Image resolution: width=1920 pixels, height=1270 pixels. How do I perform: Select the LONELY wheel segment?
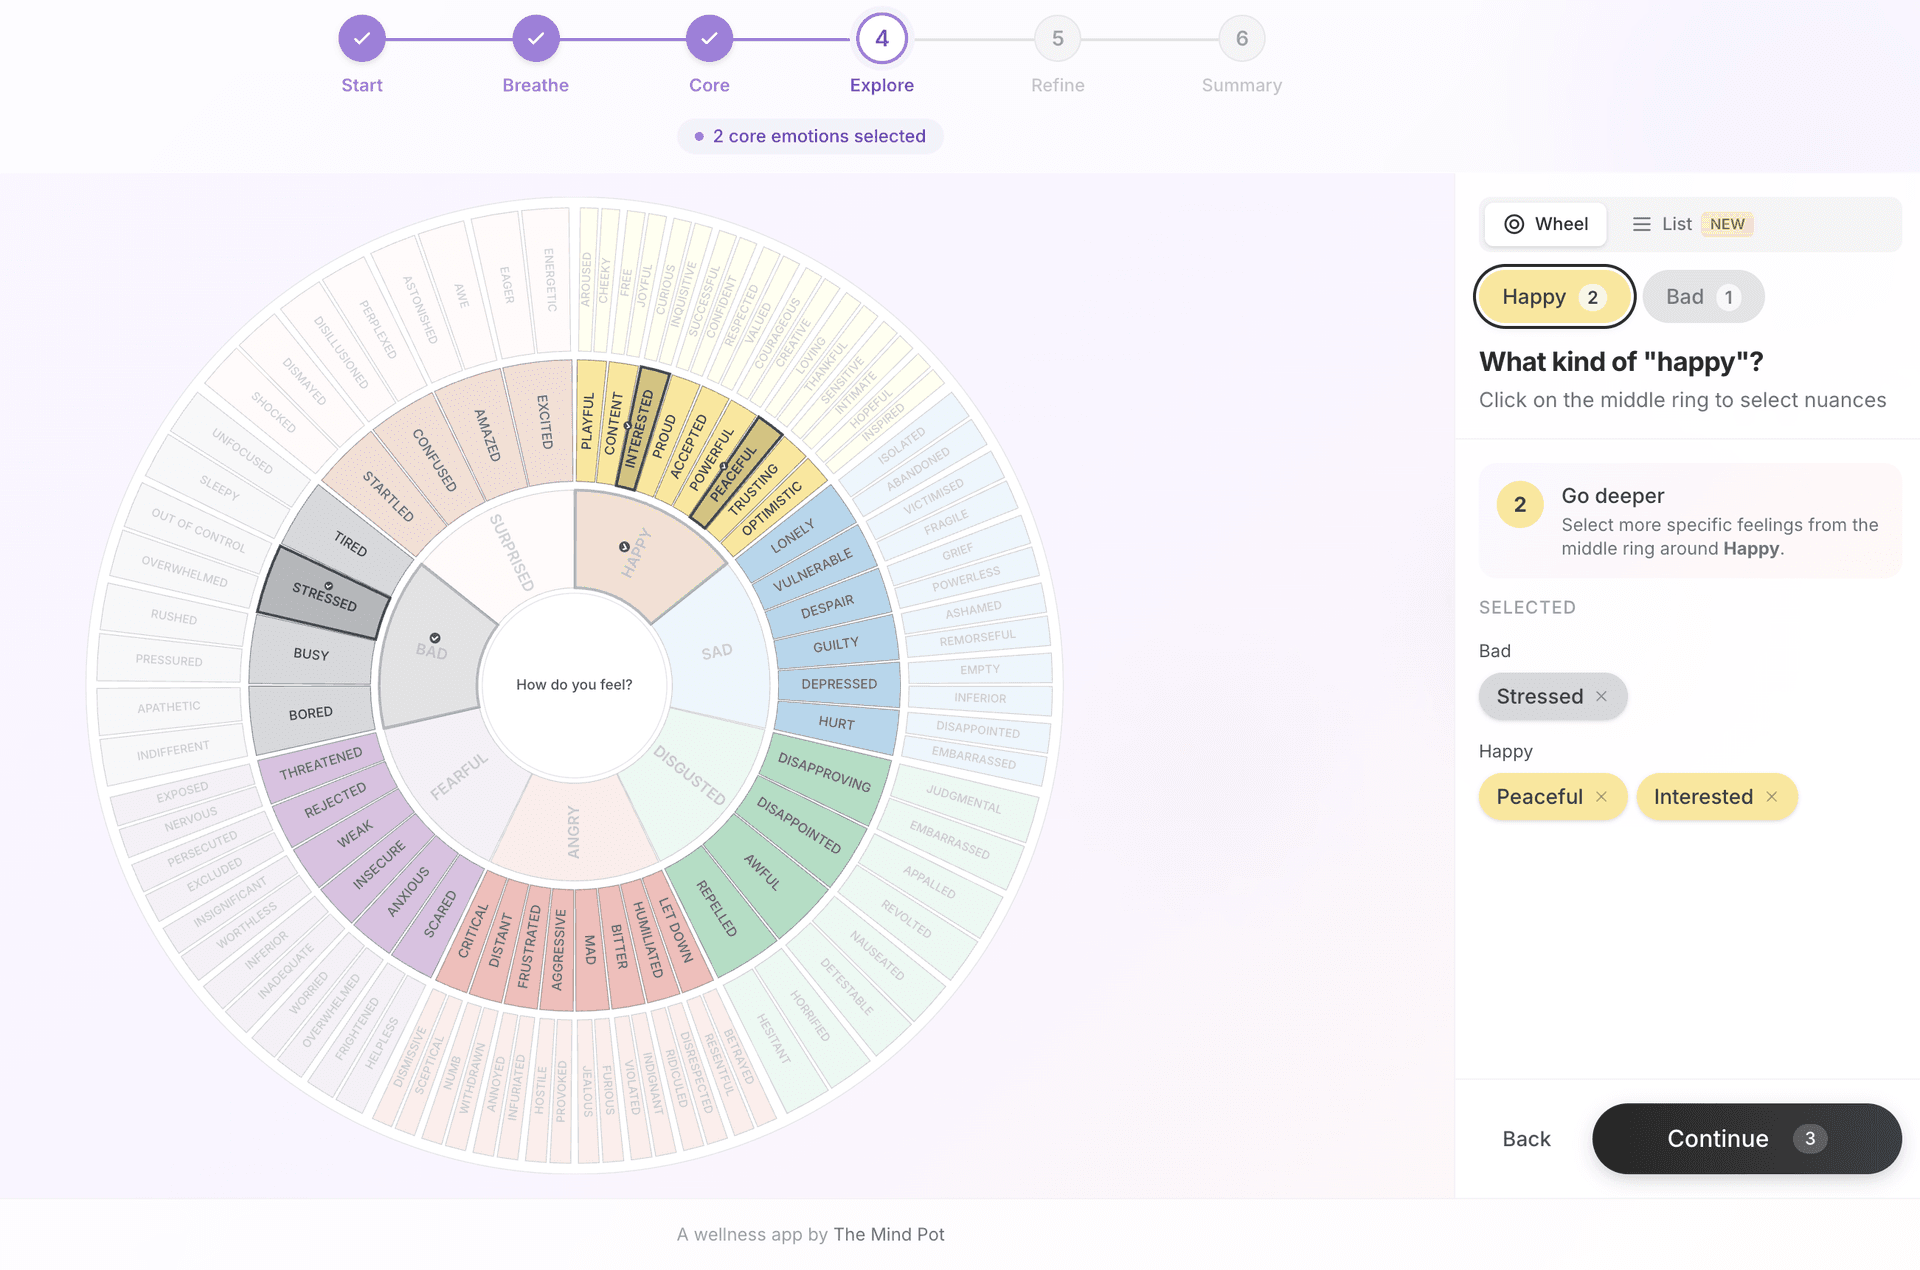(793, 536)
